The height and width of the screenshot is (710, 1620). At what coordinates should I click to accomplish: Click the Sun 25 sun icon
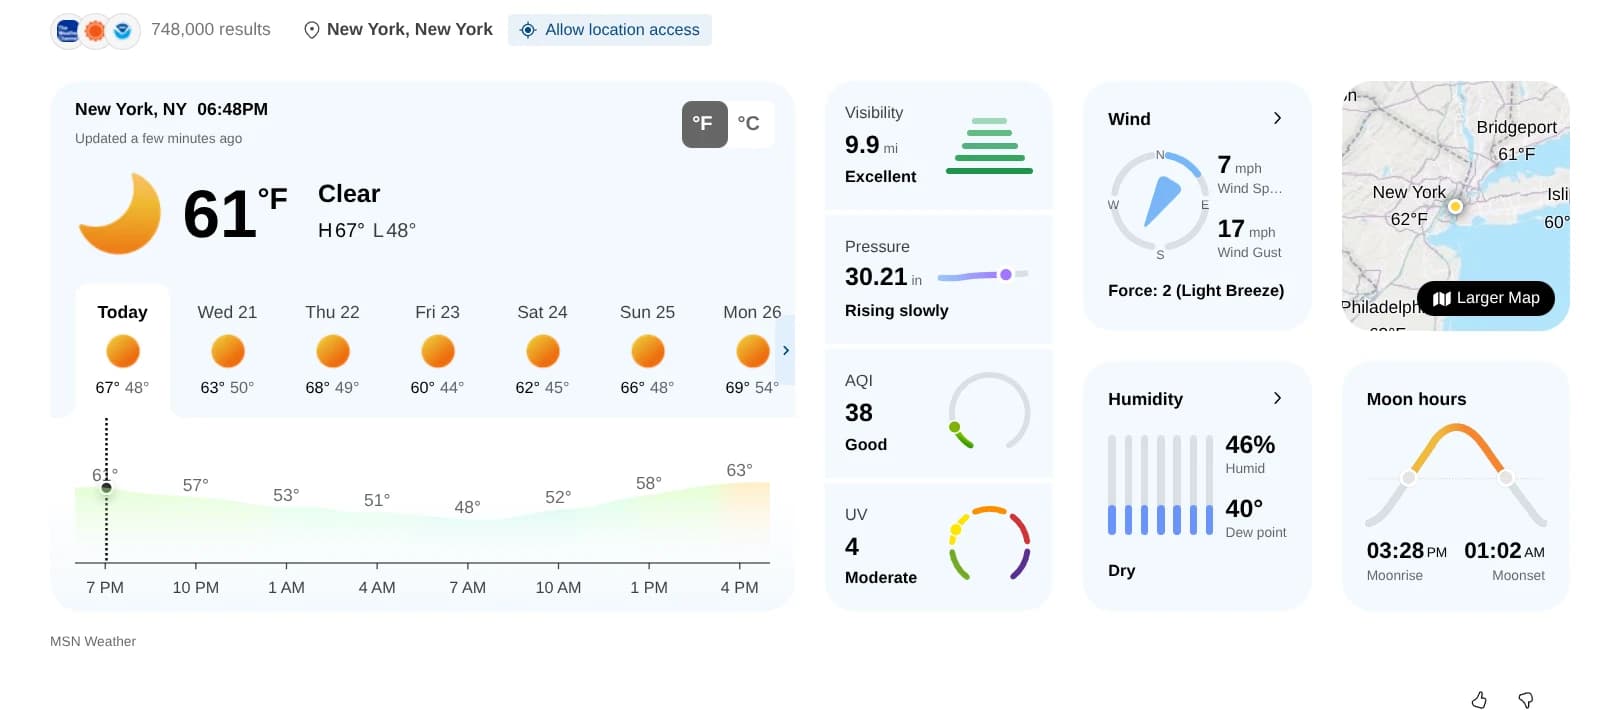pyautogui.click(x=648, y=352)
